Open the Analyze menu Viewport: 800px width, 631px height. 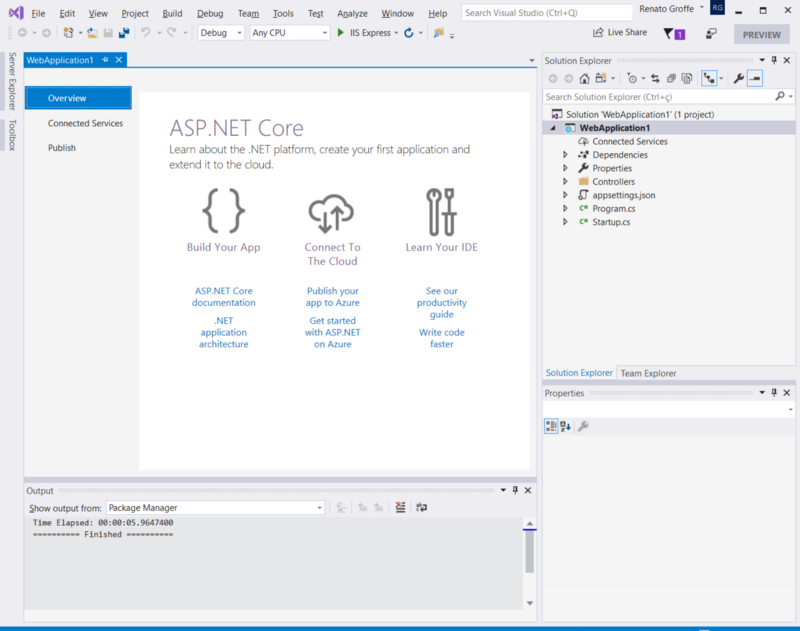tap(352, 13)
